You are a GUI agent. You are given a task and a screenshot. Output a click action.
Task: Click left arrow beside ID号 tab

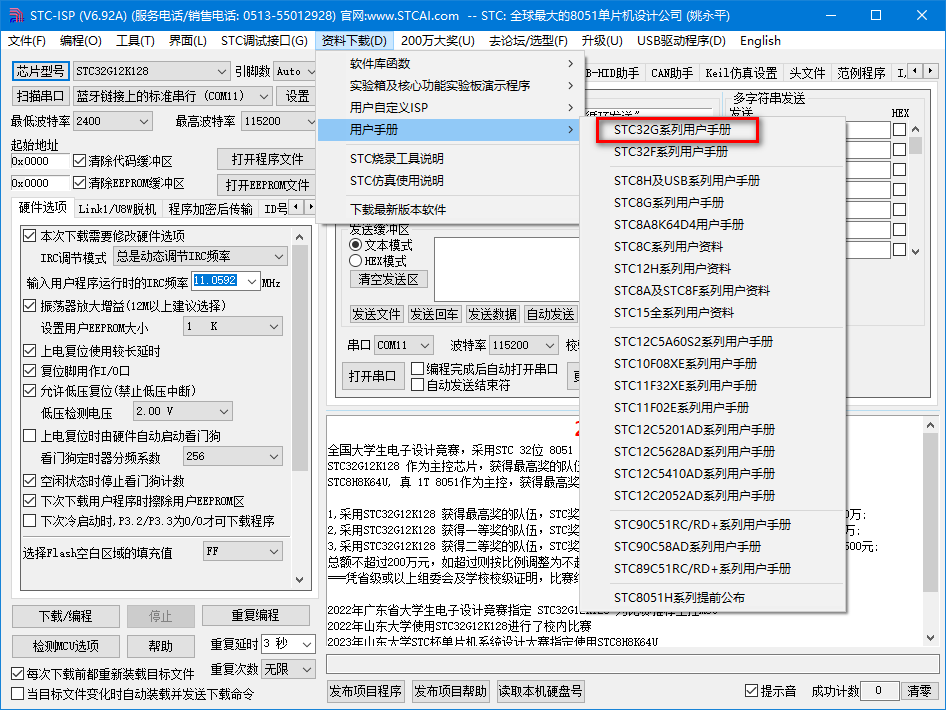296,207
